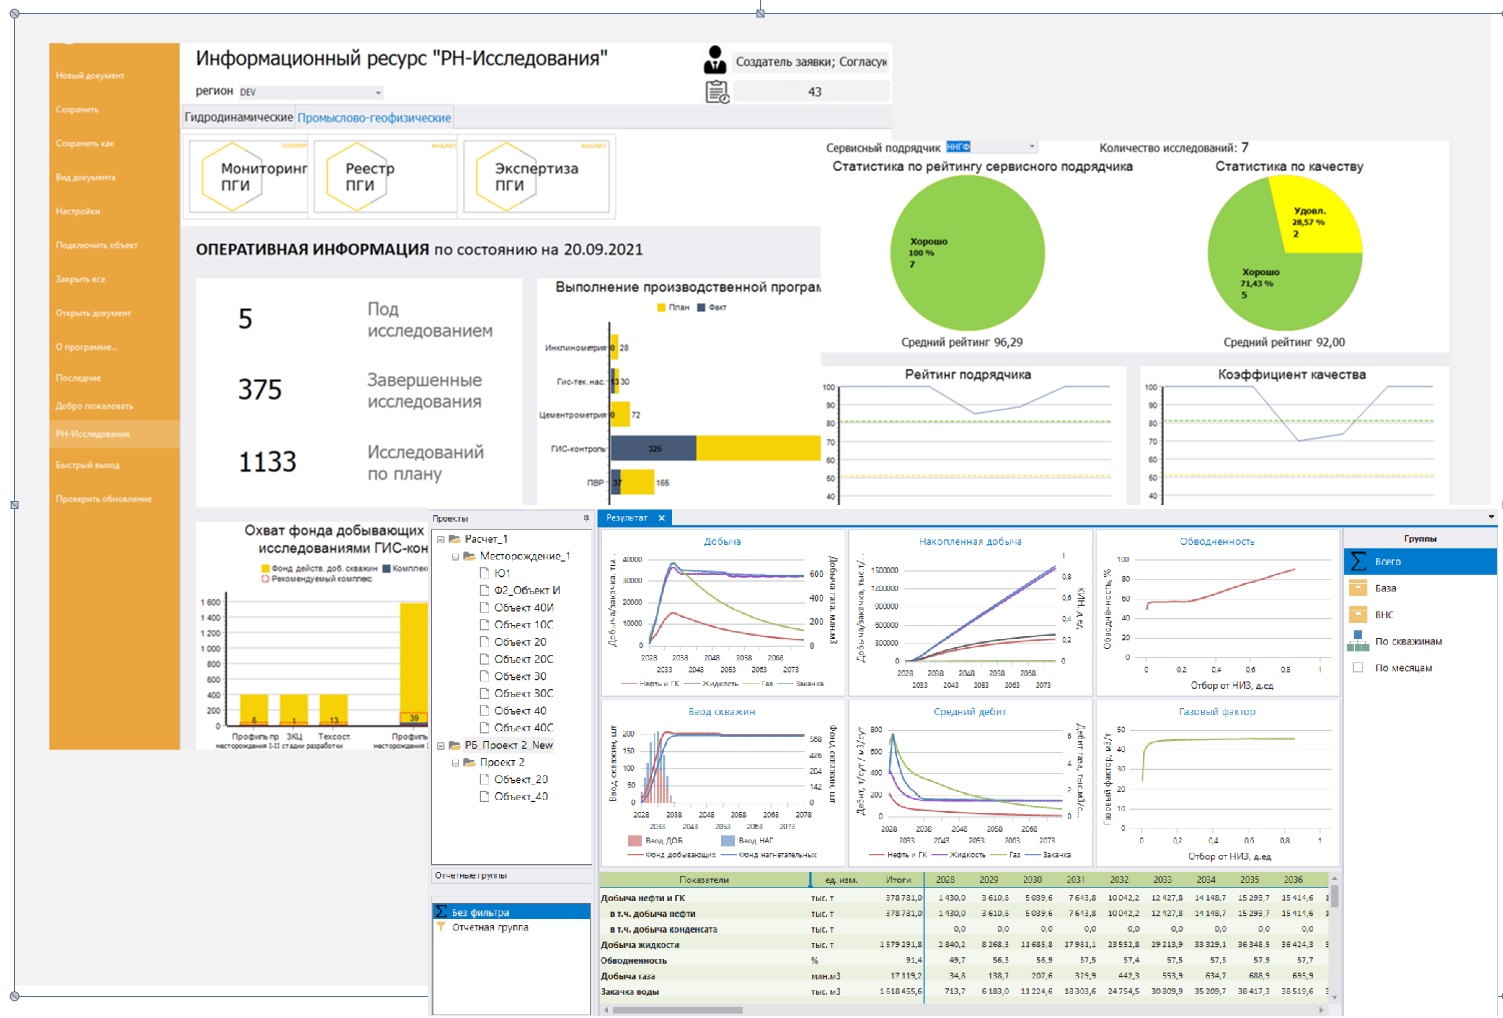Viewport: 1503px width, 1018px height.
Task: Click the user profile silhouette icon
Action: (715, 60)
